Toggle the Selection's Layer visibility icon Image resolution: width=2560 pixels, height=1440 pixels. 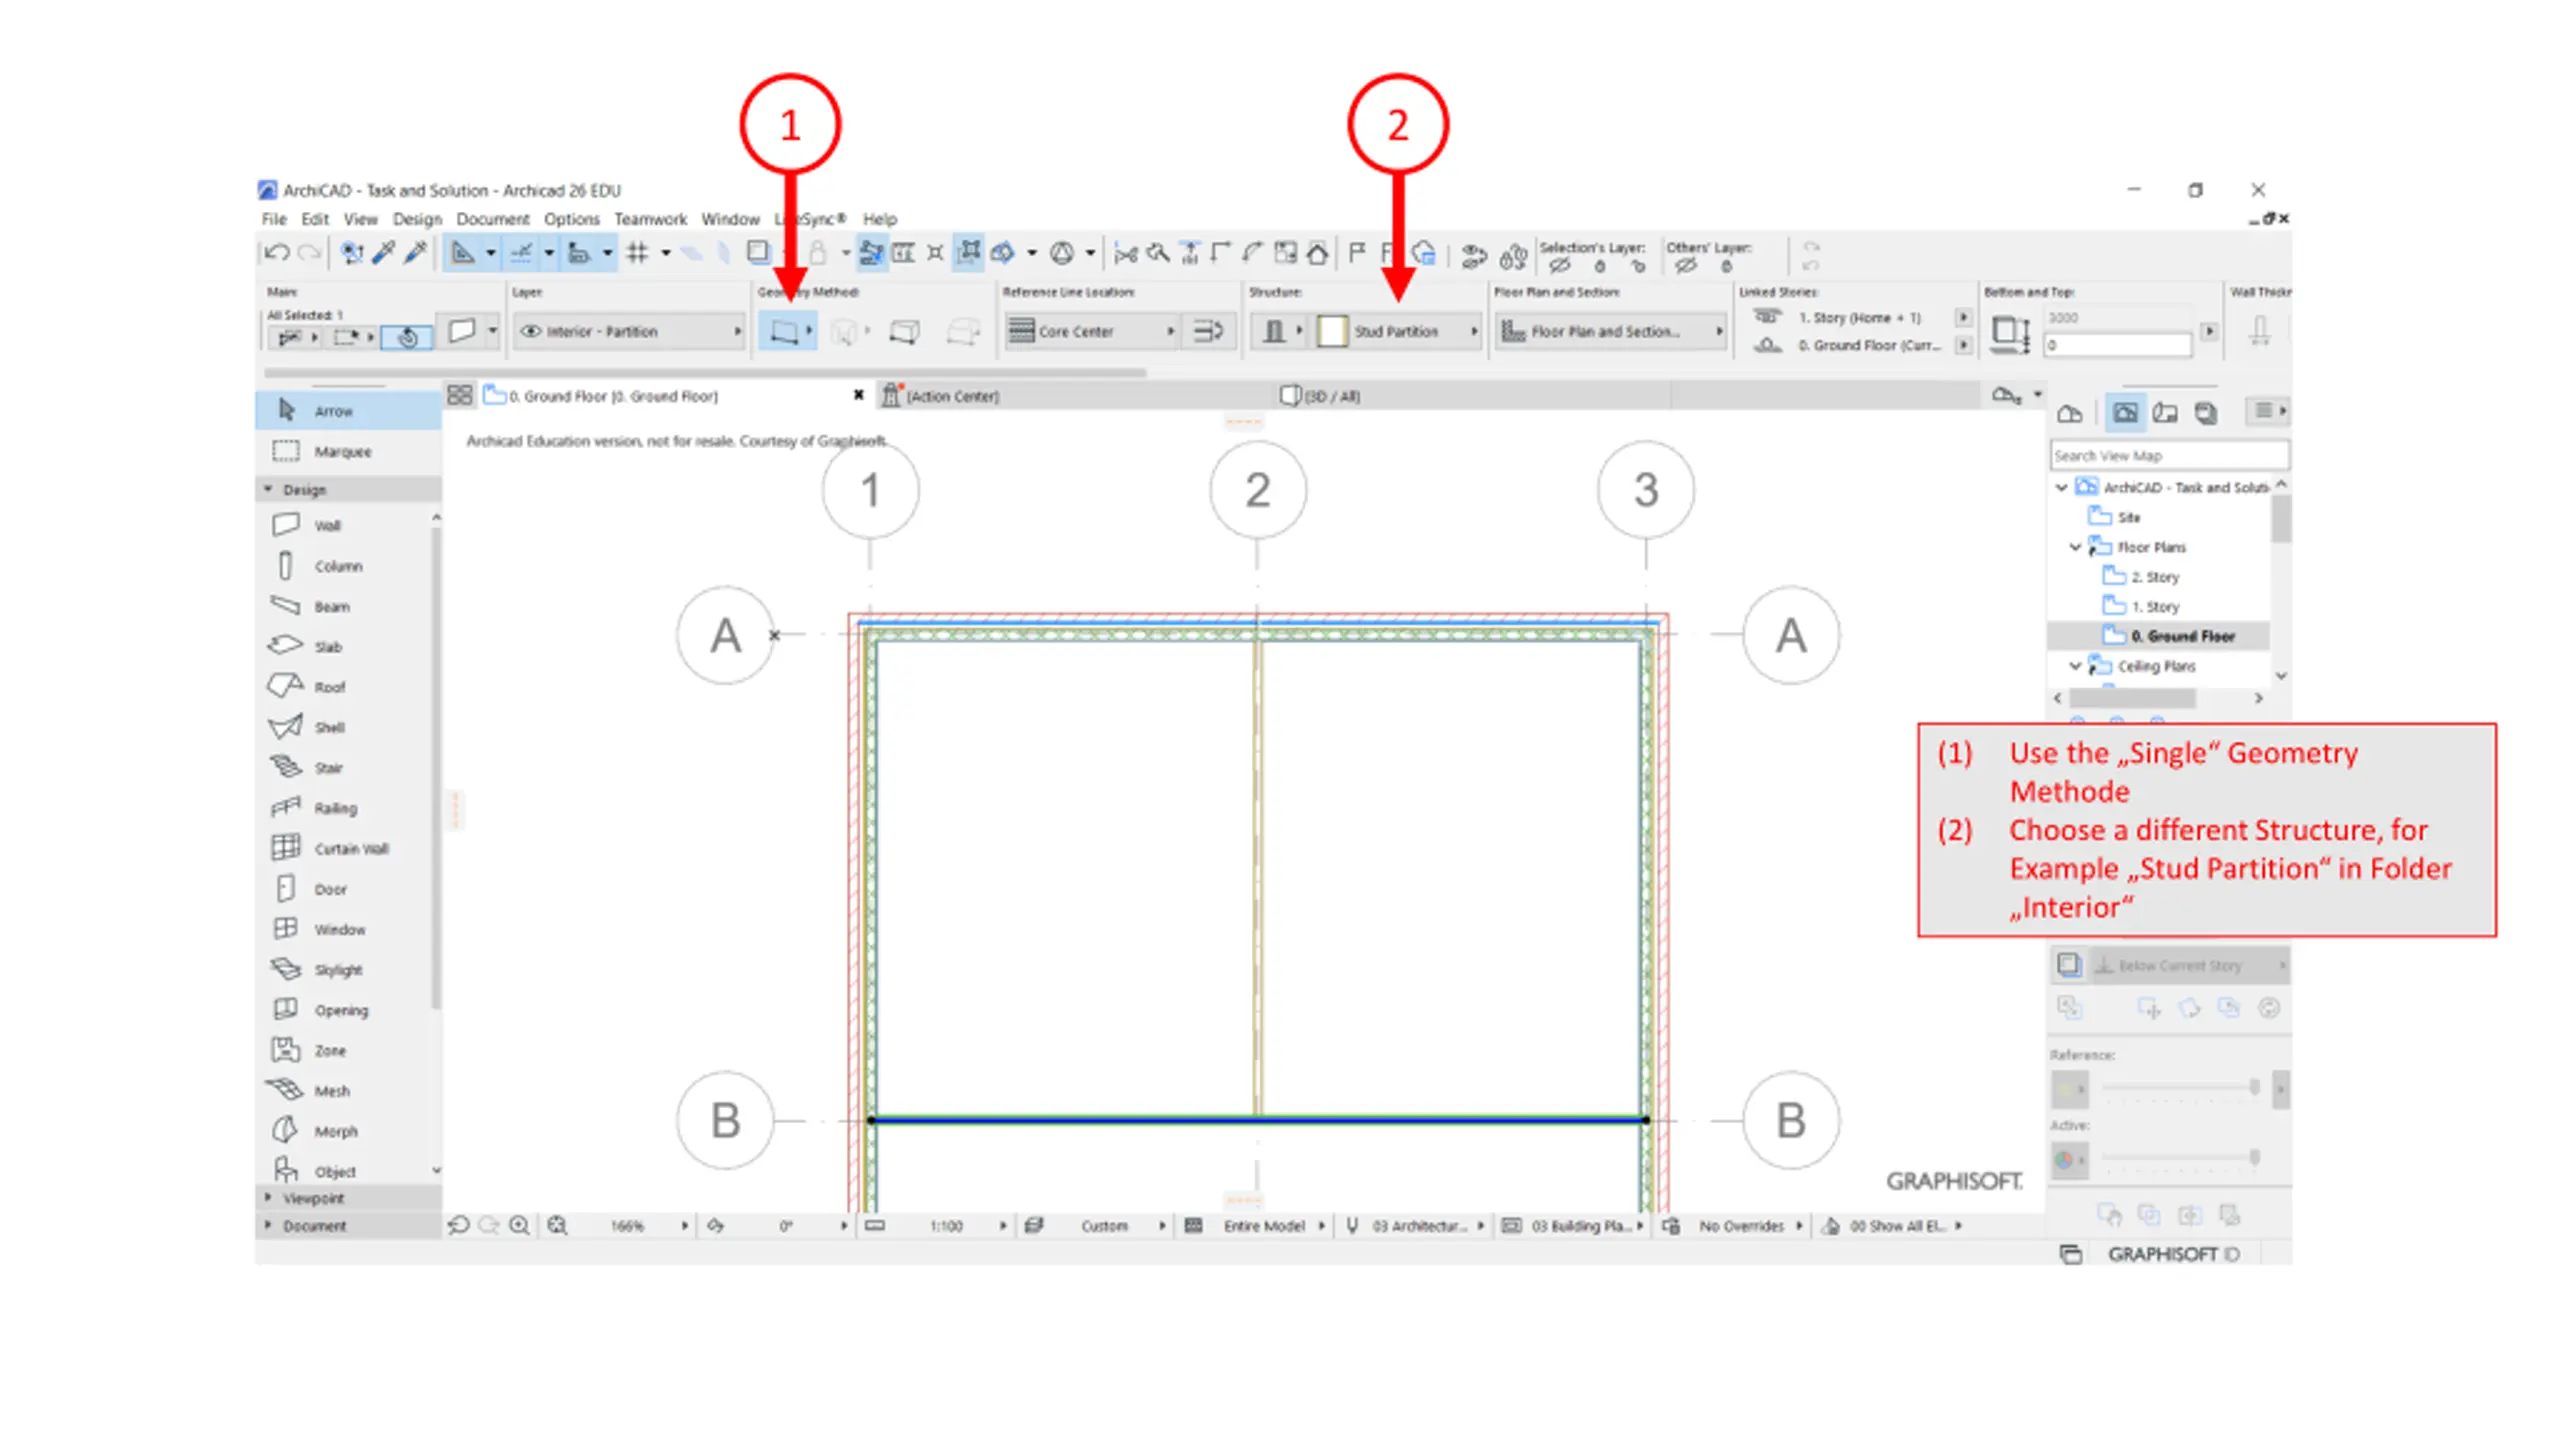pos(1560,266)
